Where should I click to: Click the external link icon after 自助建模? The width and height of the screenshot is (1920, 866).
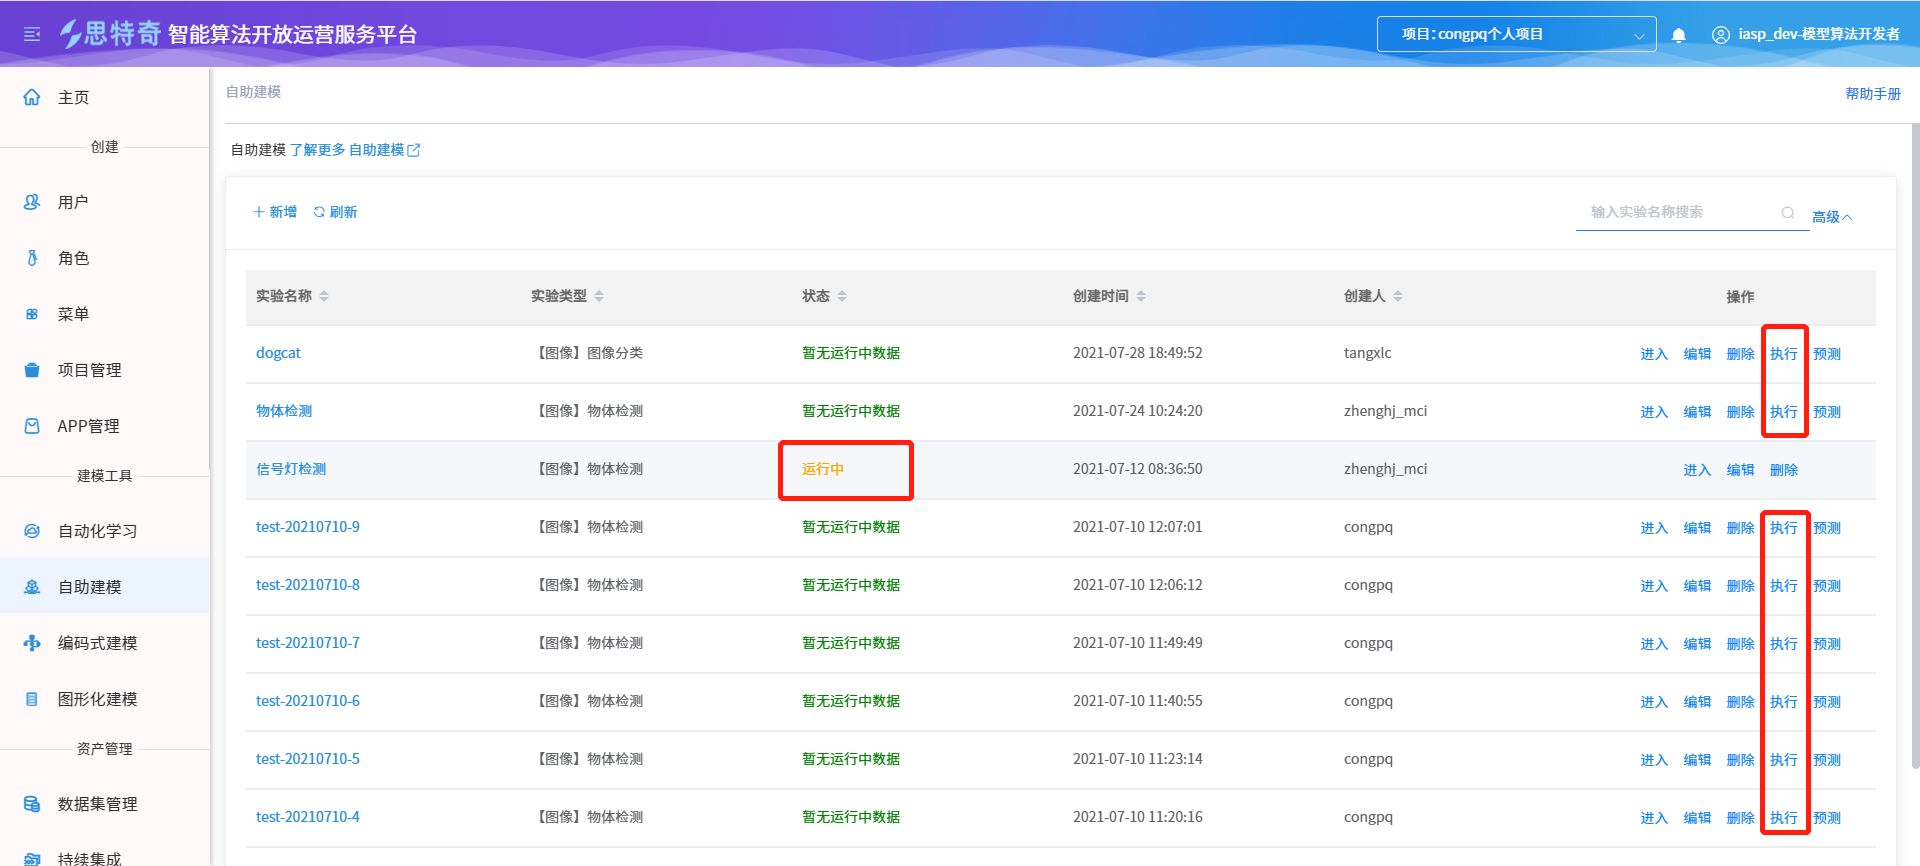pyautogui.click(x=414, y=150)
